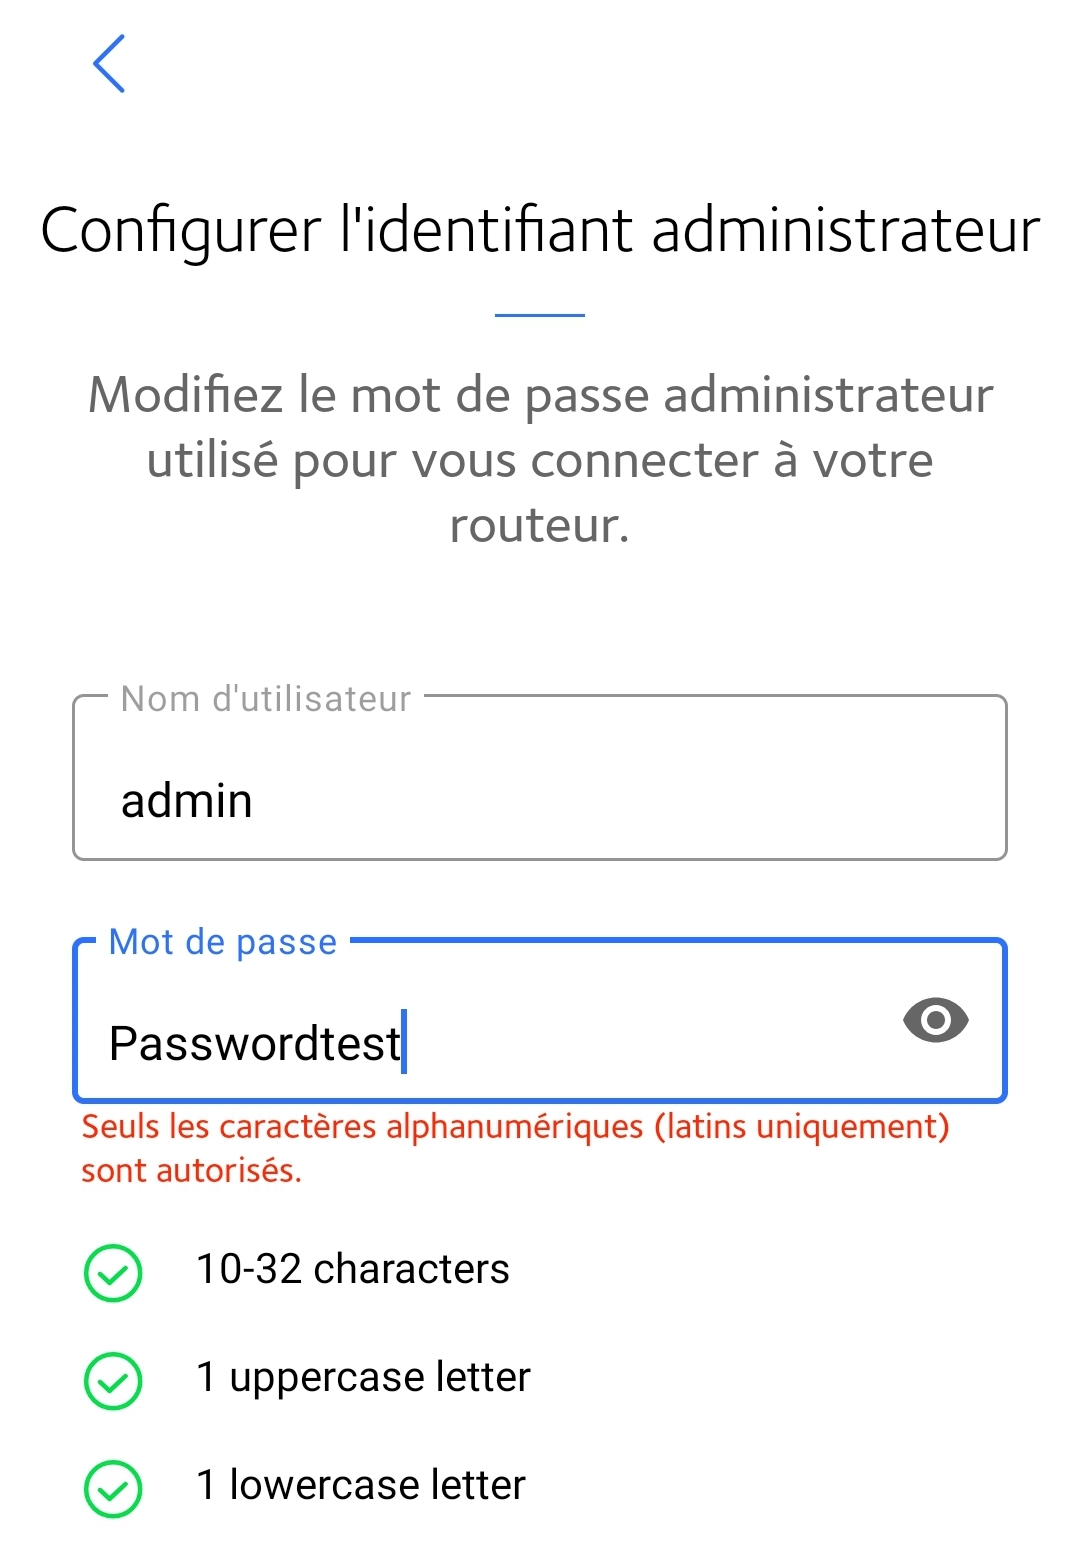Click the Configurer l'identifiant administrateur heading
Image resolution: width=1080 pixels, height=1557 pixels.
coord(540,230)
